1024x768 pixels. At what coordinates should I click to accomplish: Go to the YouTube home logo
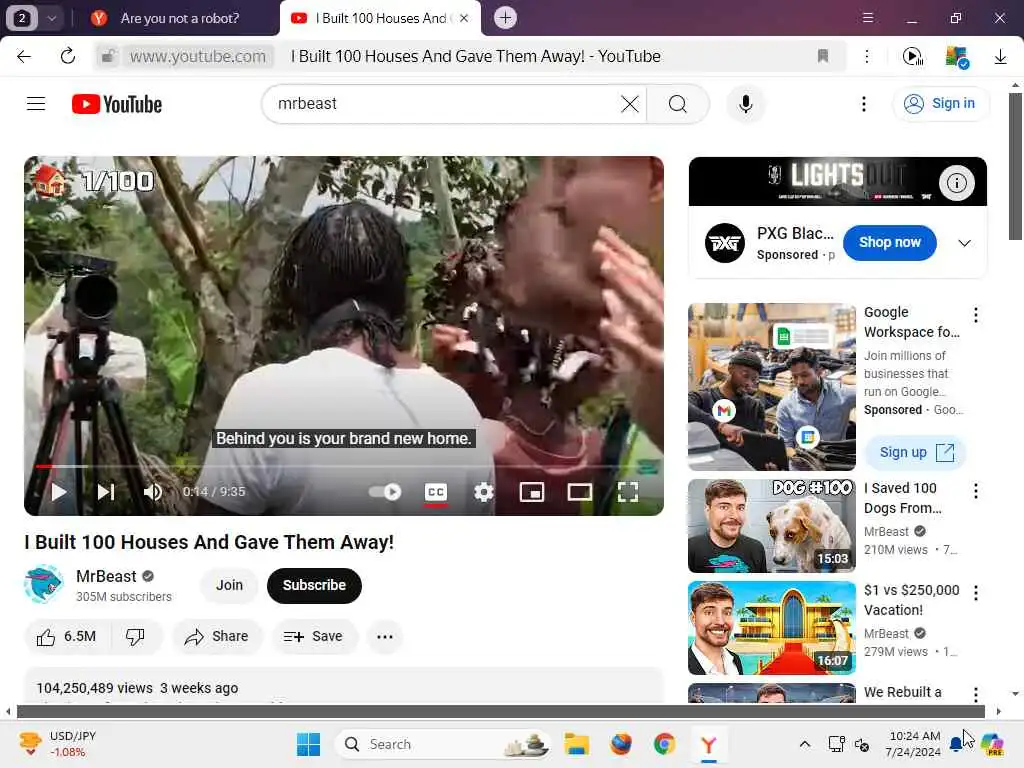[117, 104]
